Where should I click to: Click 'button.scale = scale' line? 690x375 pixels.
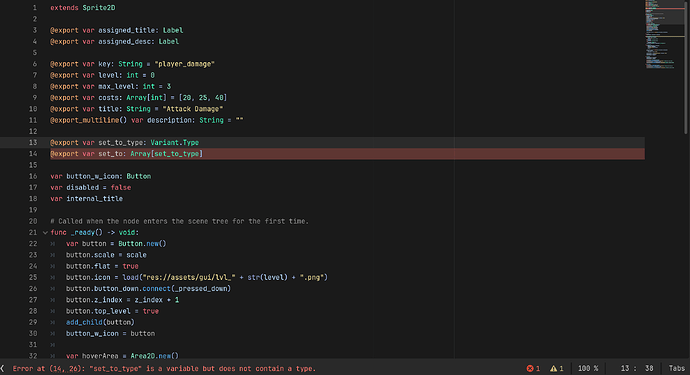106,255
